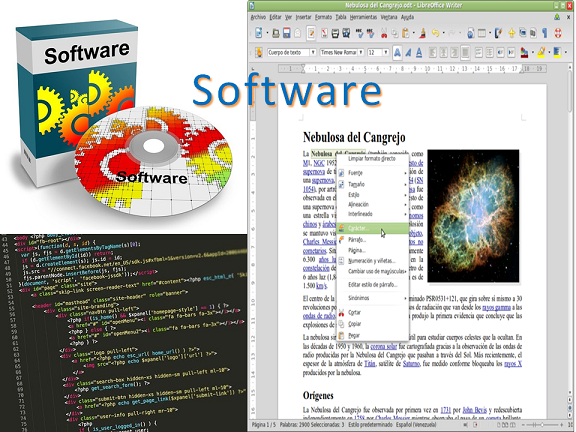Viewport: 576px width, 432px height.
Task: Click the Open file icon
Action: pyautogui.click(x=276, y=33)
